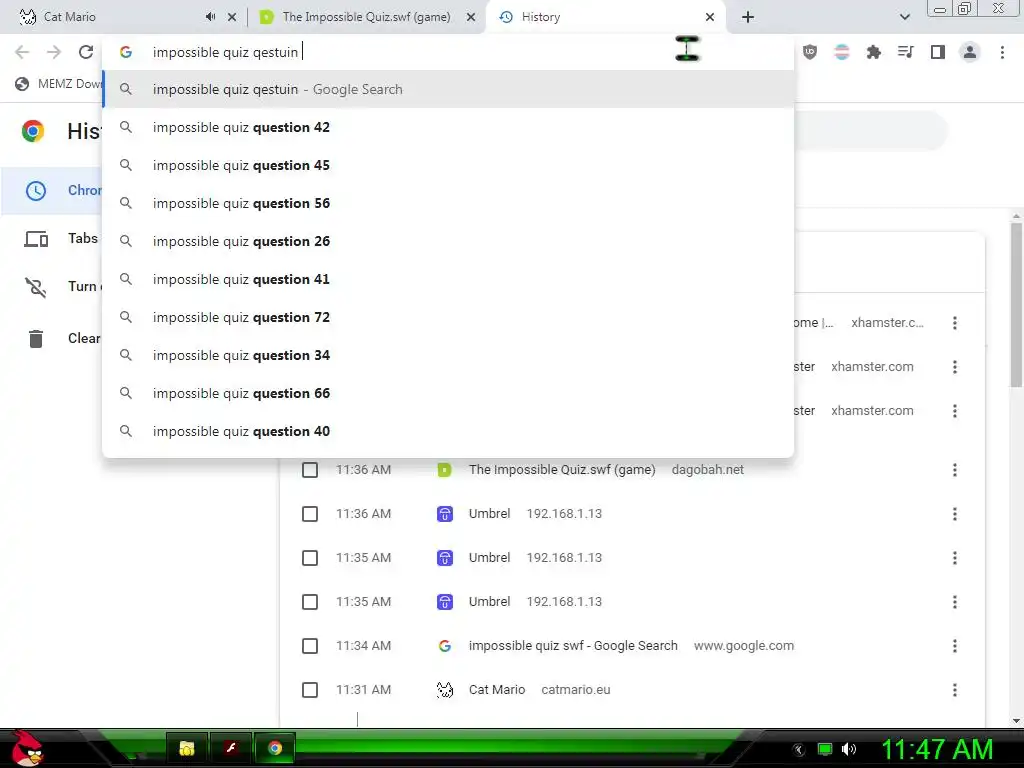Select suggestion 'impossible quiz question 41'
This screenshot has width=1024, height=768.
click(x=448, y=280)
